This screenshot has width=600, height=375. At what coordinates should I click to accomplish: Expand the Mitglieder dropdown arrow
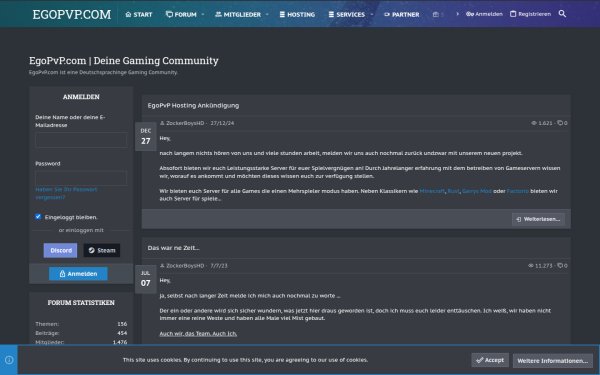tap(267, 15)
